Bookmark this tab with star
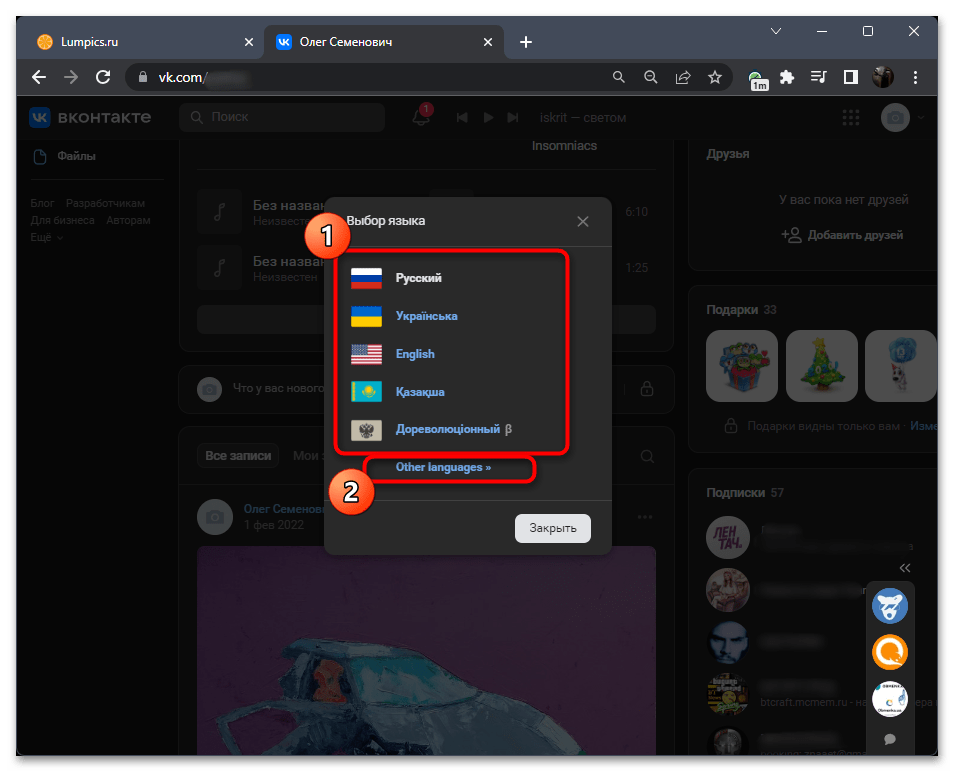This screenshot has width=954, height=772. [715, 77]
